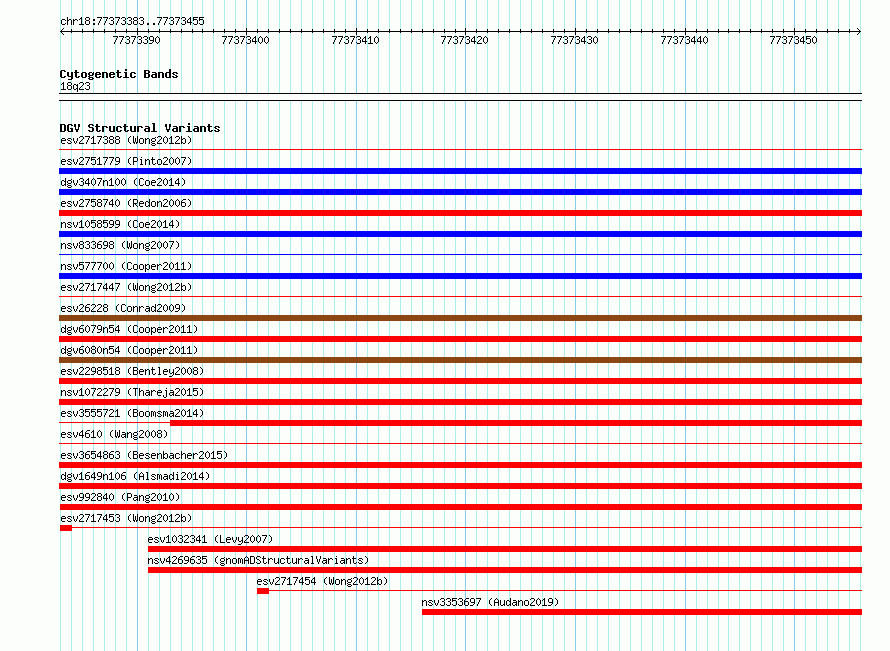The image size is (890, 651).
Task: Click the red bar under esv2758740
Action: coord(460,213)
